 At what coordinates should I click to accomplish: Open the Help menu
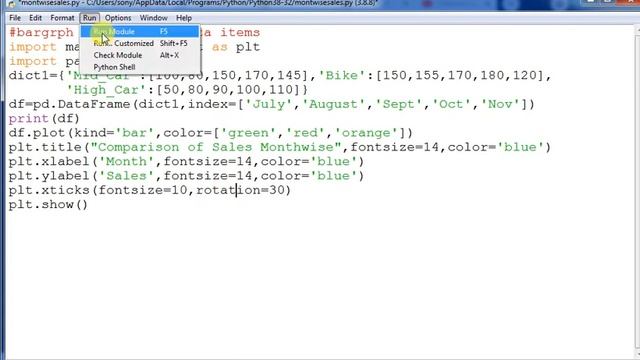[184, 18]
